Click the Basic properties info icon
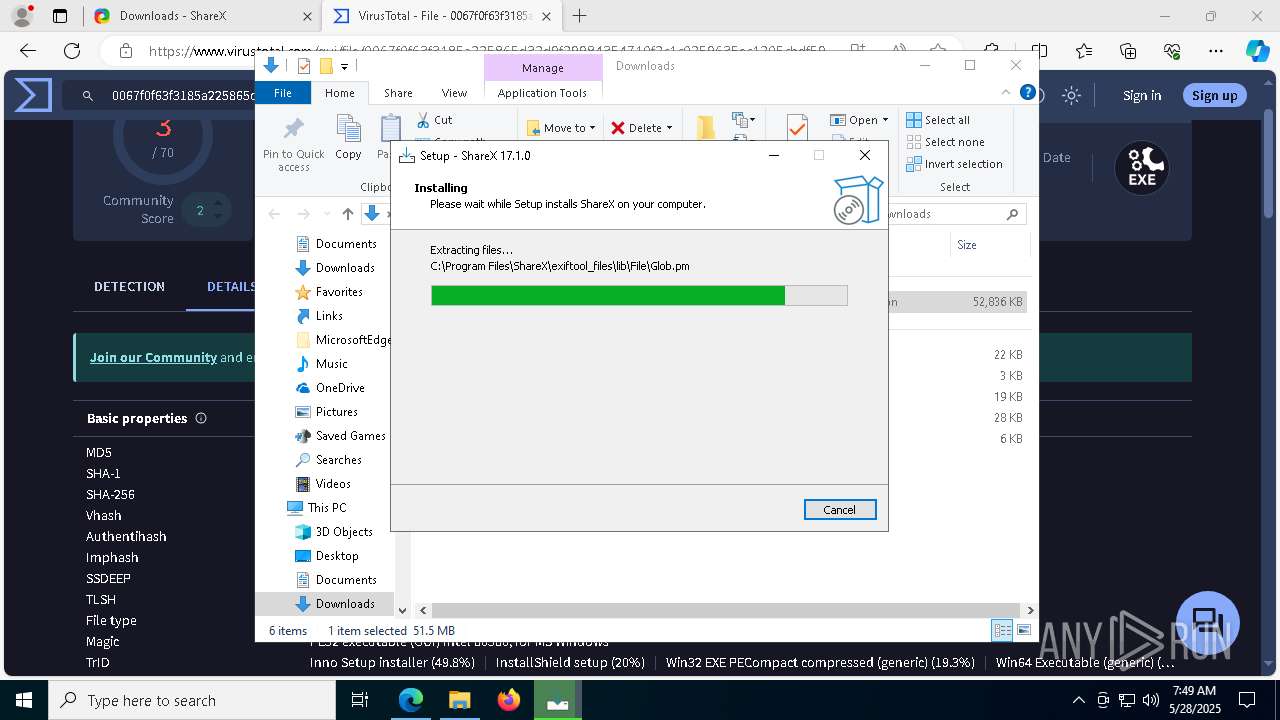 201,418
